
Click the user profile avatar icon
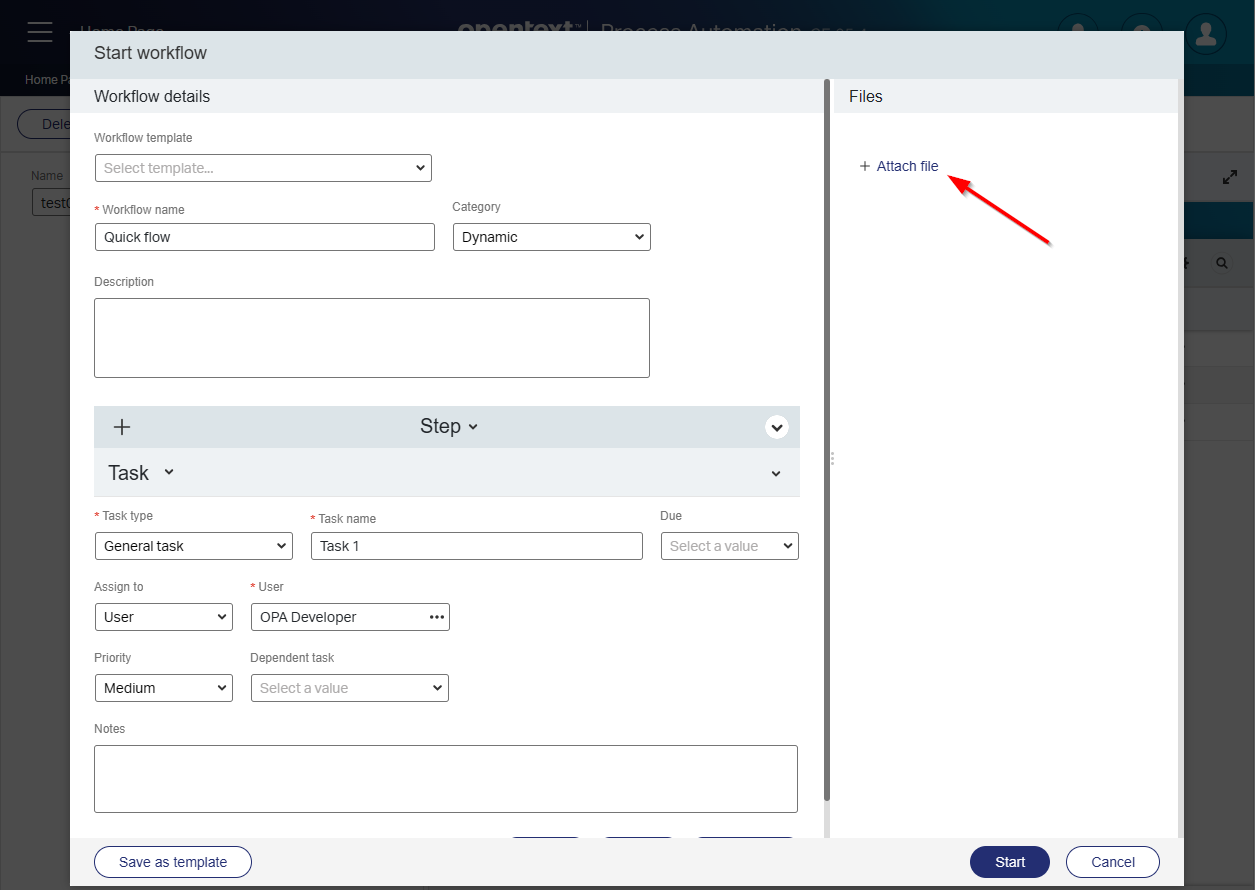(1206, 33)
